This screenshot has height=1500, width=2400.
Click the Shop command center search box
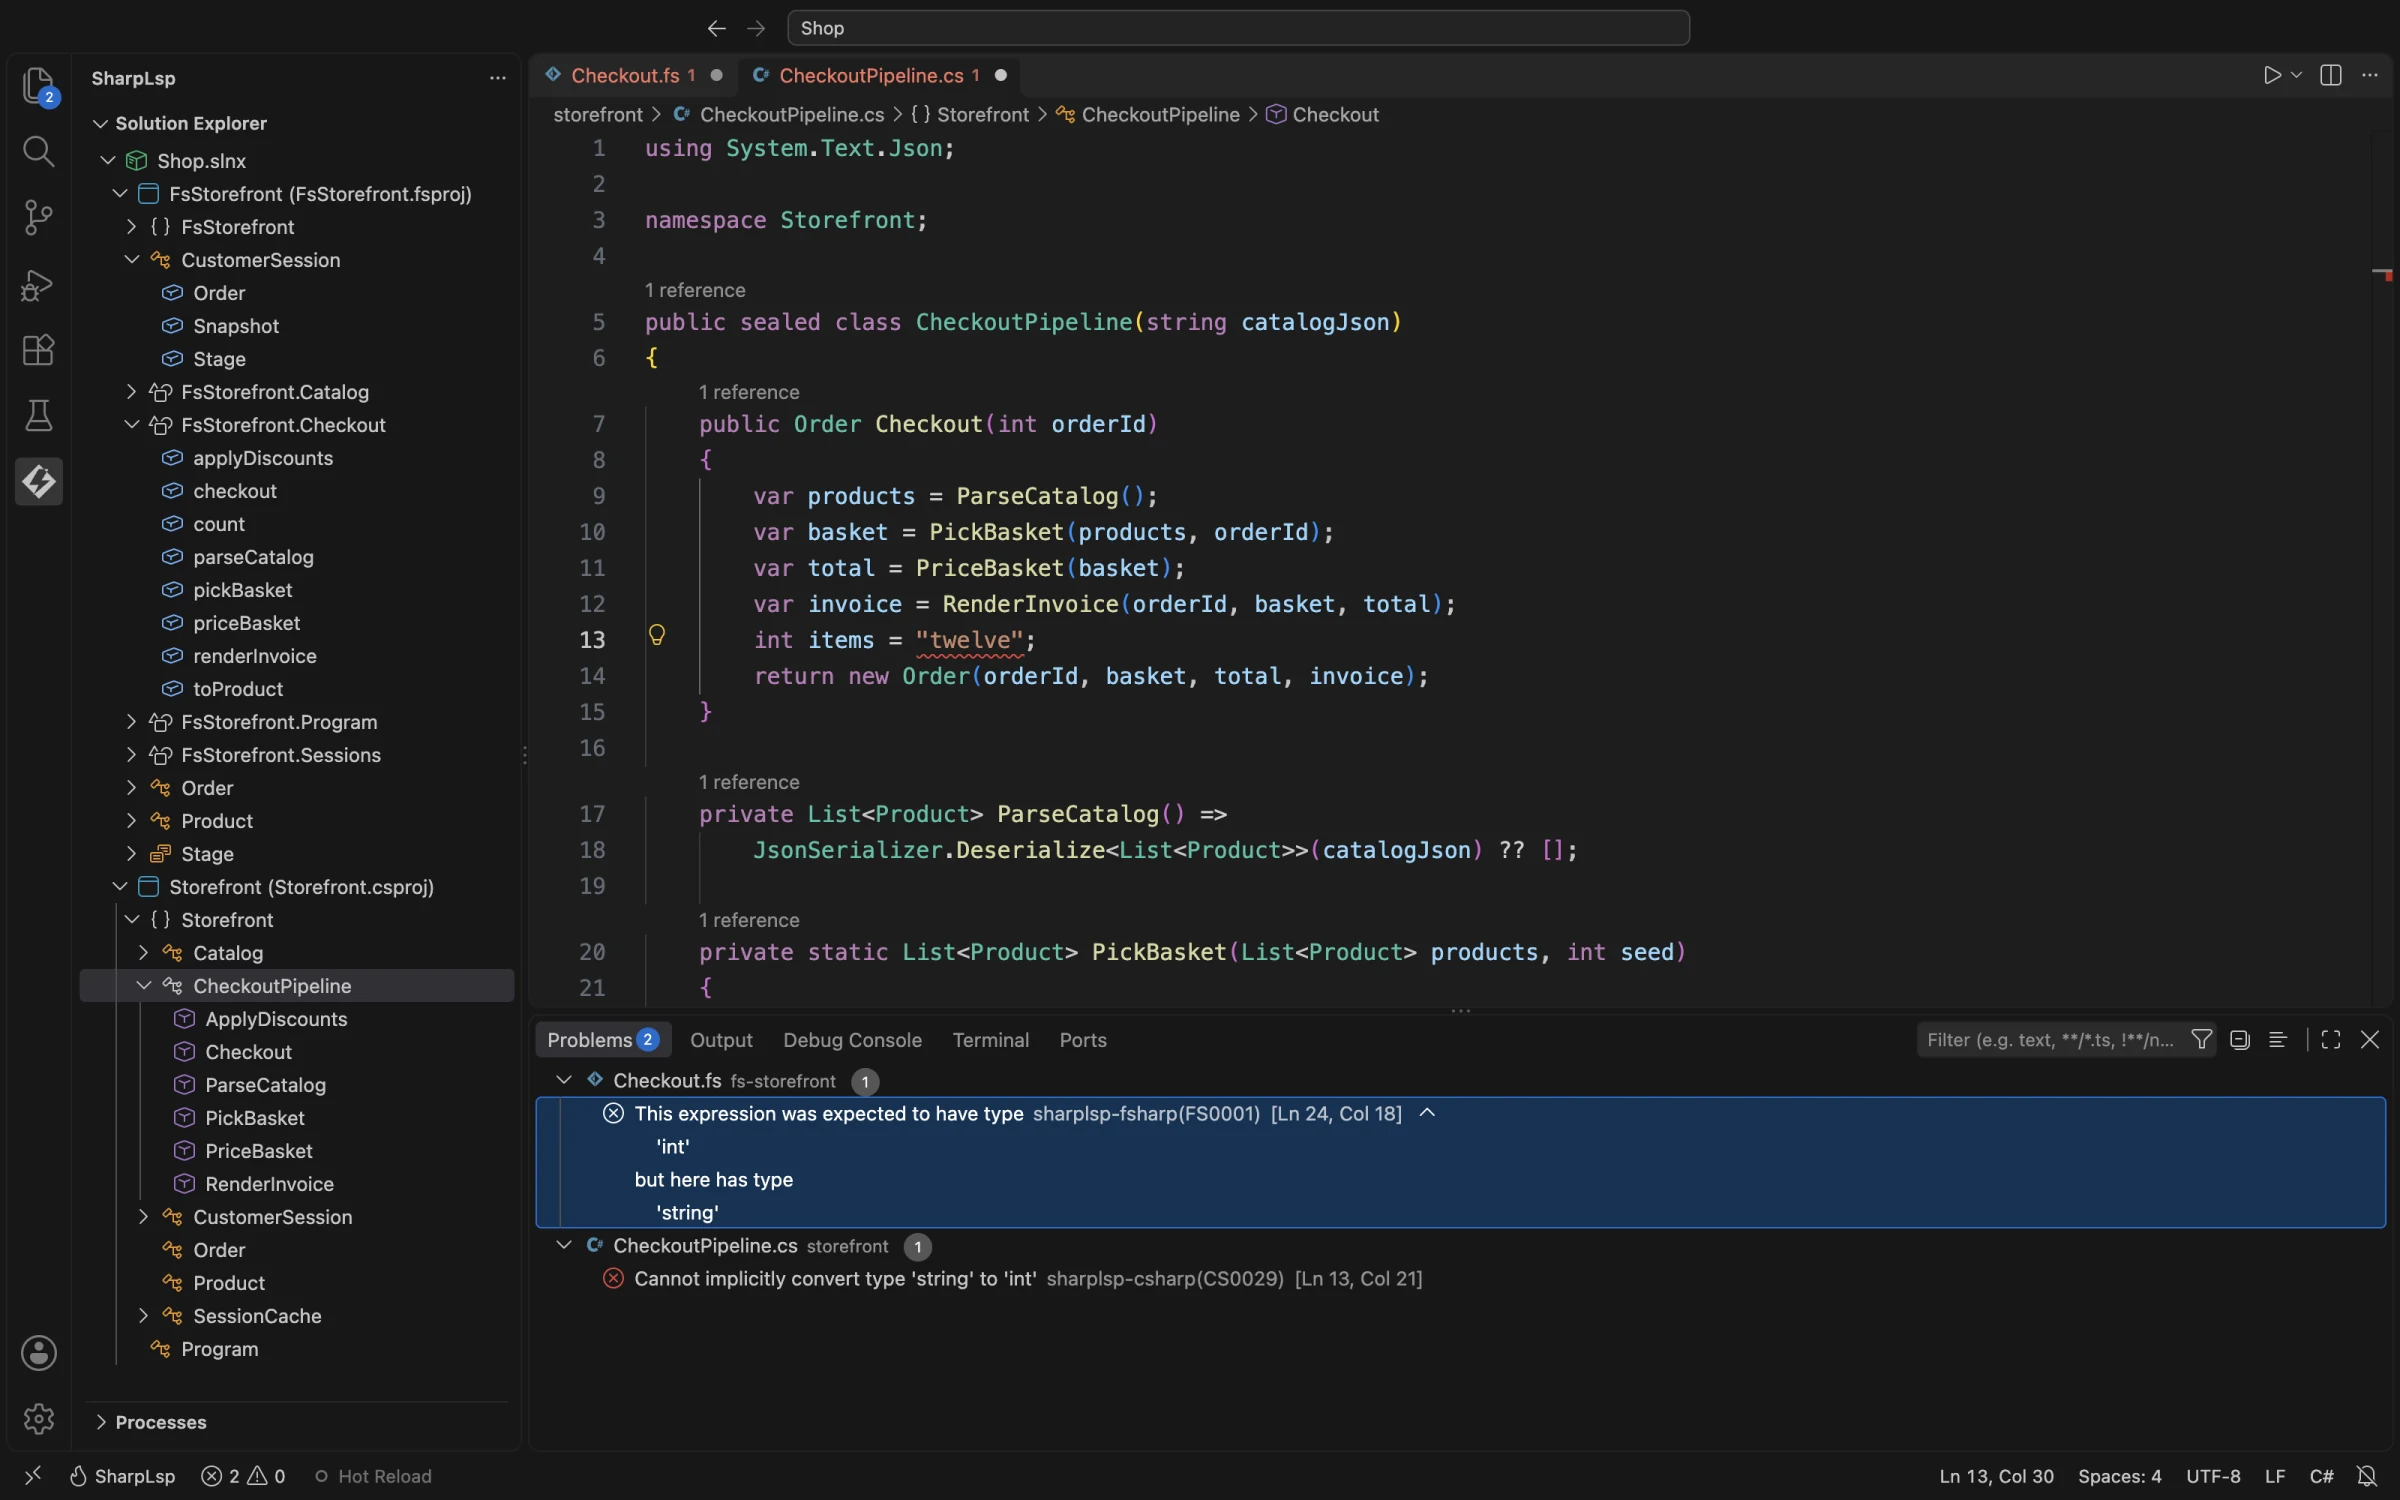pyautogui.click(x=1238, y=28)
